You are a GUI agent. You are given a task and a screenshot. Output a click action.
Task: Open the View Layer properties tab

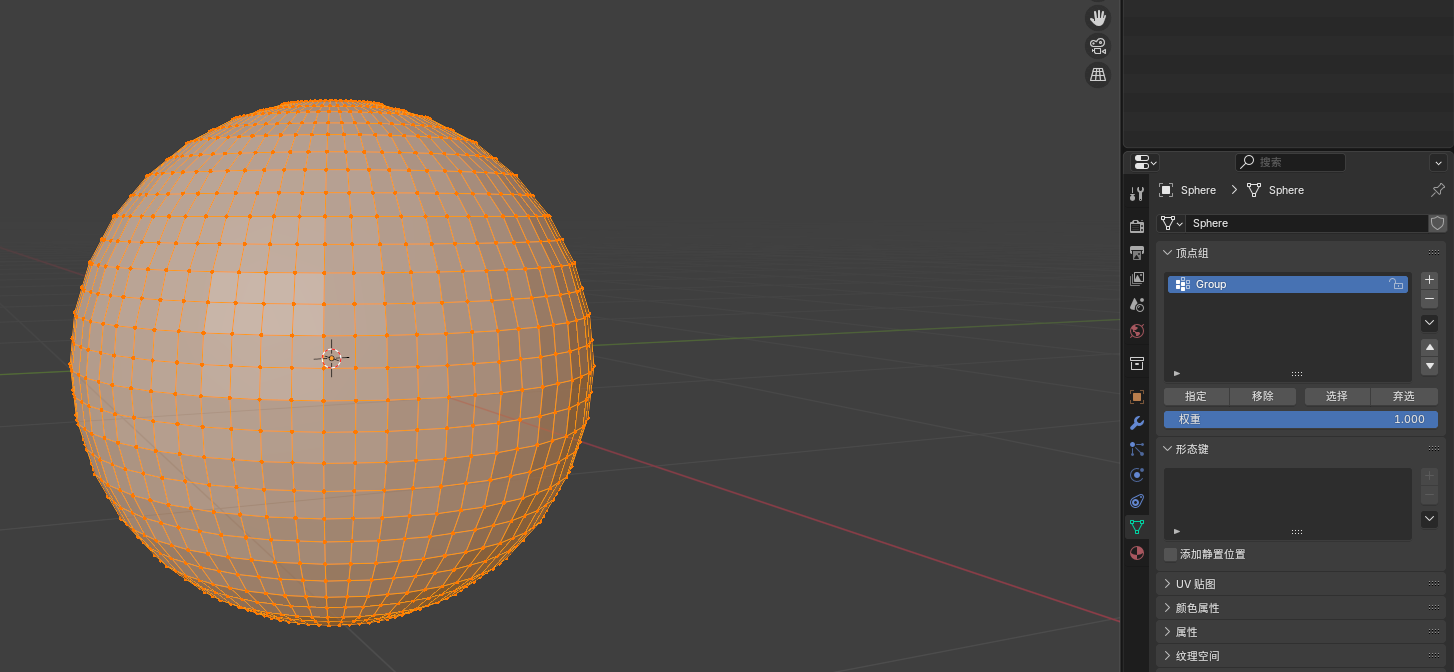pos(1137,278)
